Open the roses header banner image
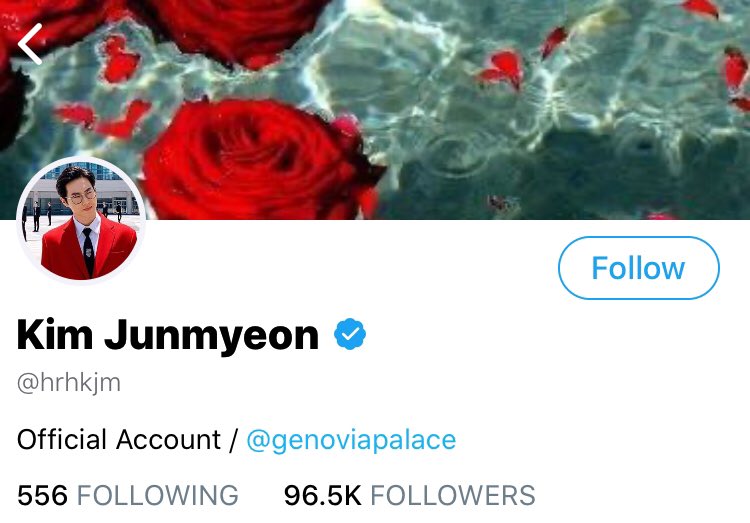The height and width of the screenshot is (523, 750). point(375,110)
